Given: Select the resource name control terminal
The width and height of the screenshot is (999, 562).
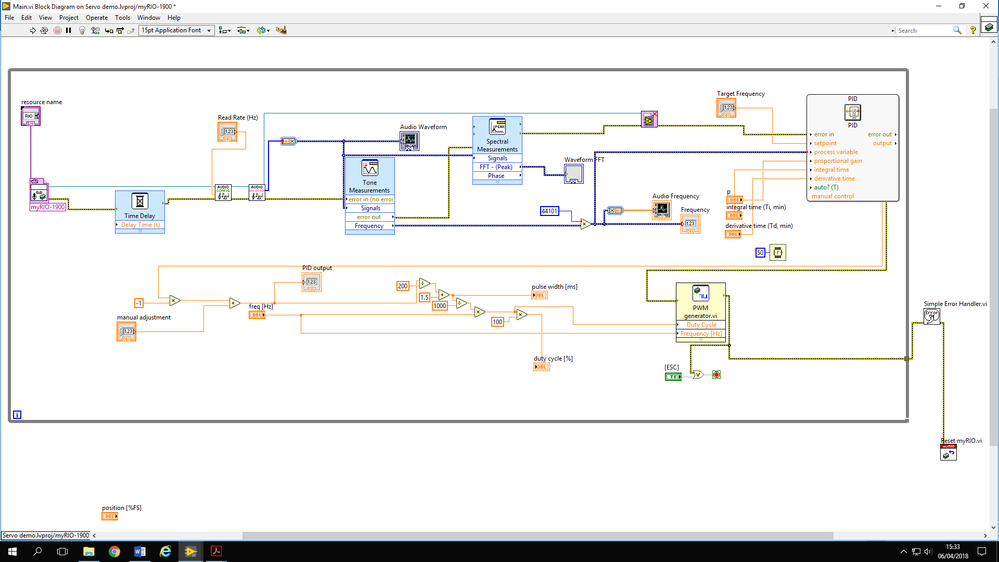Looking at the screenshot, I should click(31, 116).
